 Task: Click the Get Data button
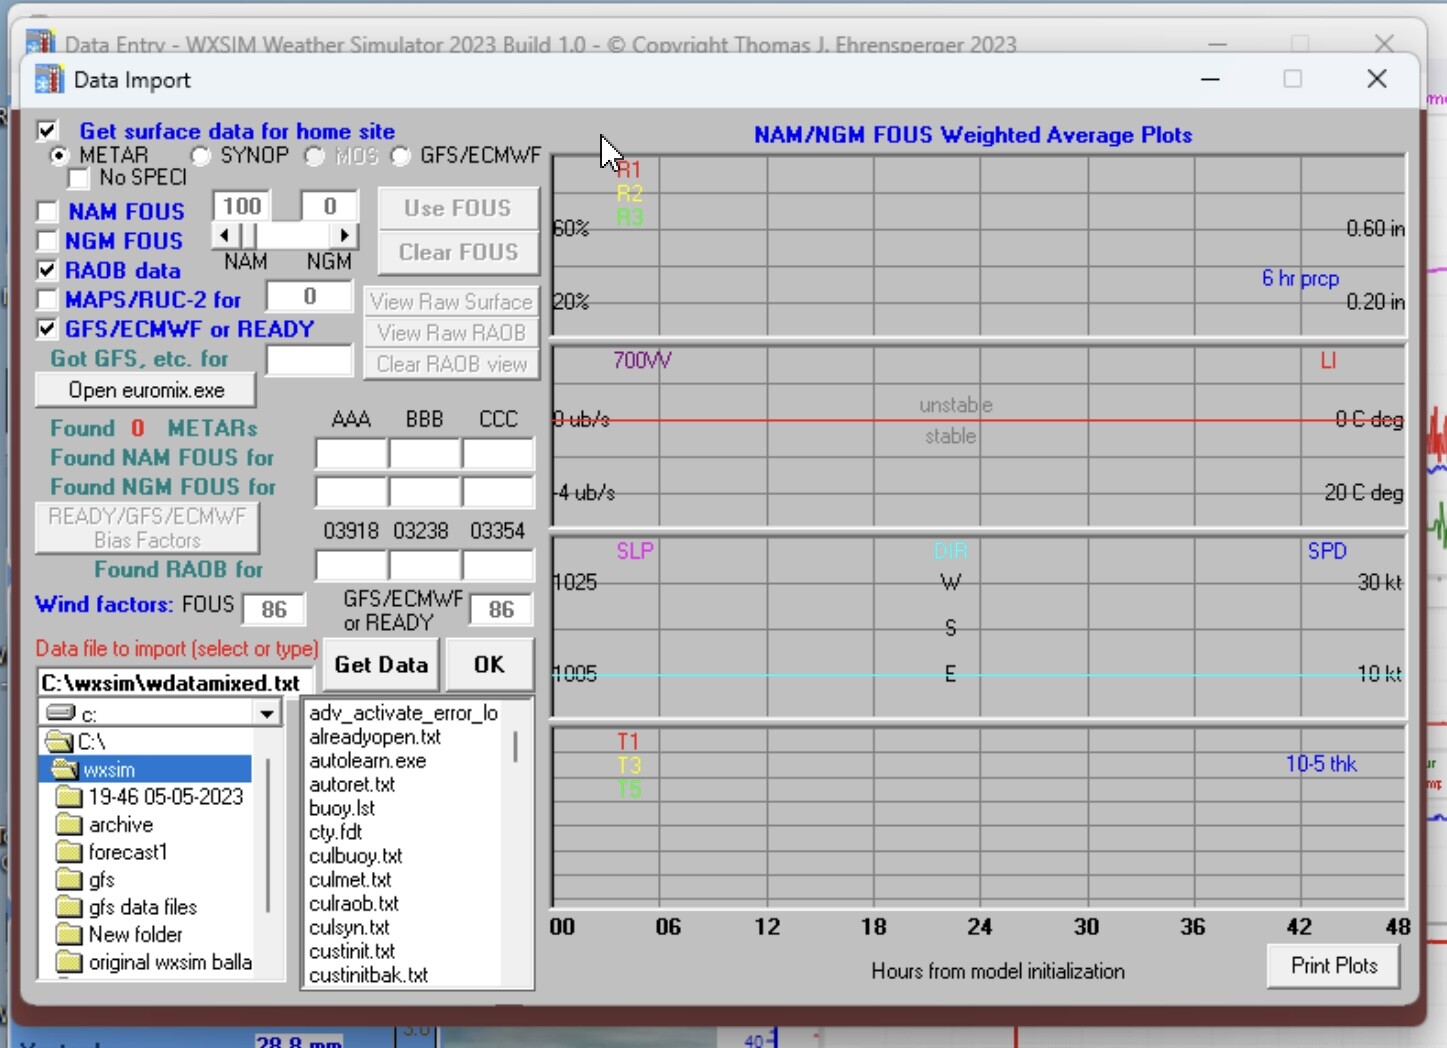pyautogui.click(x=381, y=664)
